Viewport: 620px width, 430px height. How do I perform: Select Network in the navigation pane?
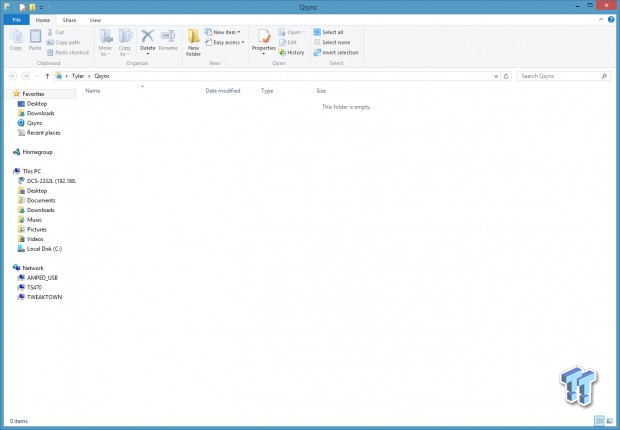(33, 268)
